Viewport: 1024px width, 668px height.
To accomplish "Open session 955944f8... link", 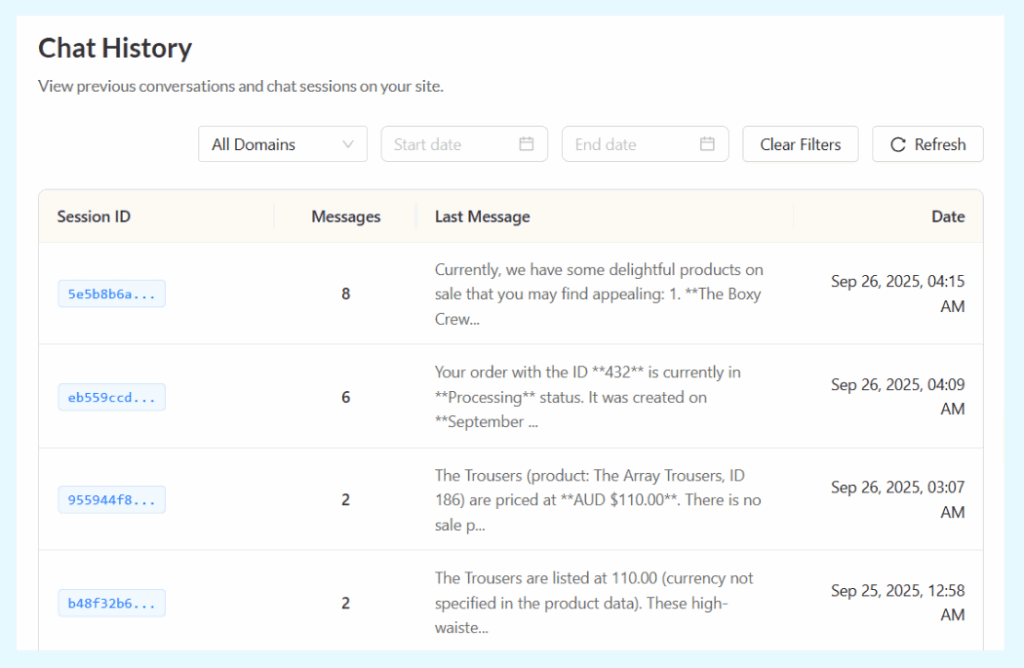I will pyautogui.click(x=111, y=500).
